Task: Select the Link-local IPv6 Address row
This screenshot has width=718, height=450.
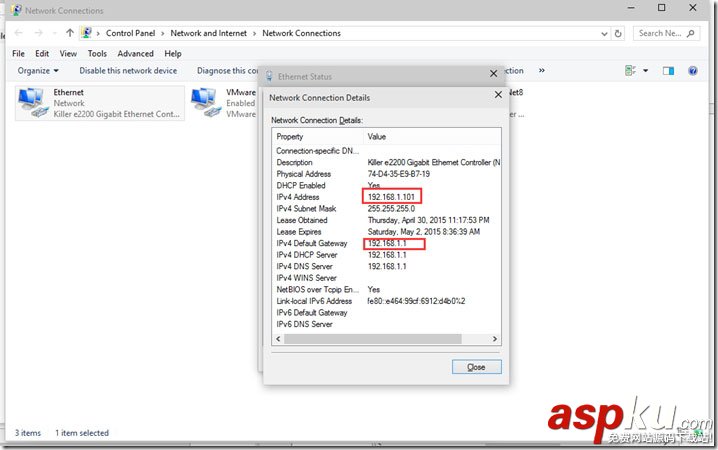Action: click(x=387, y=301)
